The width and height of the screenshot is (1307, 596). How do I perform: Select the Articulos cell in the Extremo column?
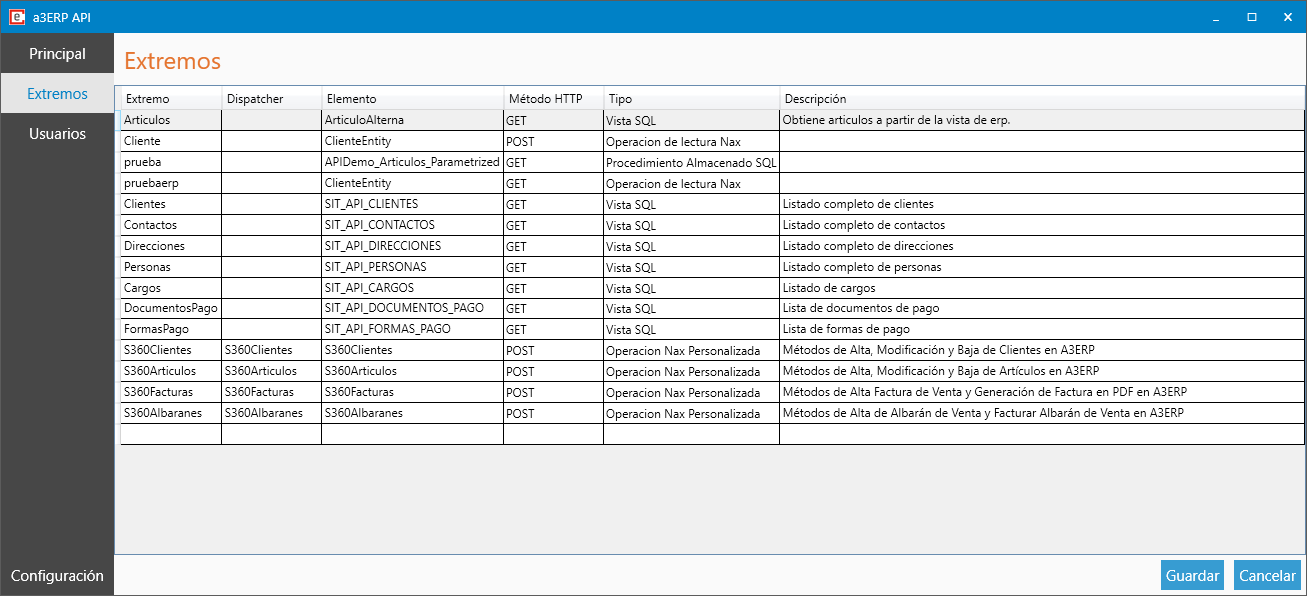[171, 120]
